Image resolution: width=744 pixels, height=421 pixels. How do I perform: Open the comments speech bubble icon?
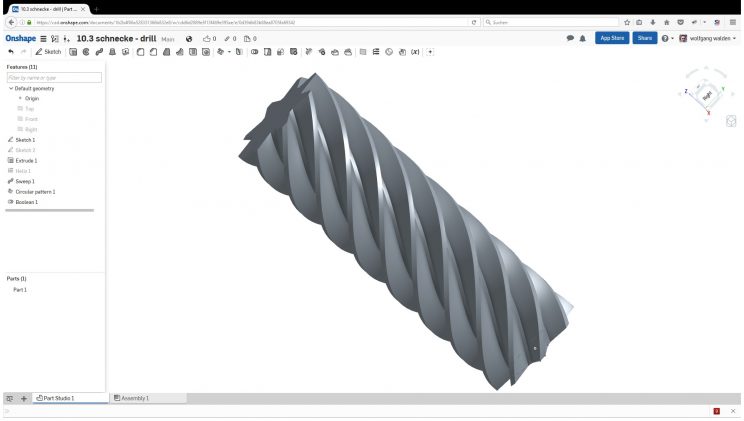[x=570, y=38]
